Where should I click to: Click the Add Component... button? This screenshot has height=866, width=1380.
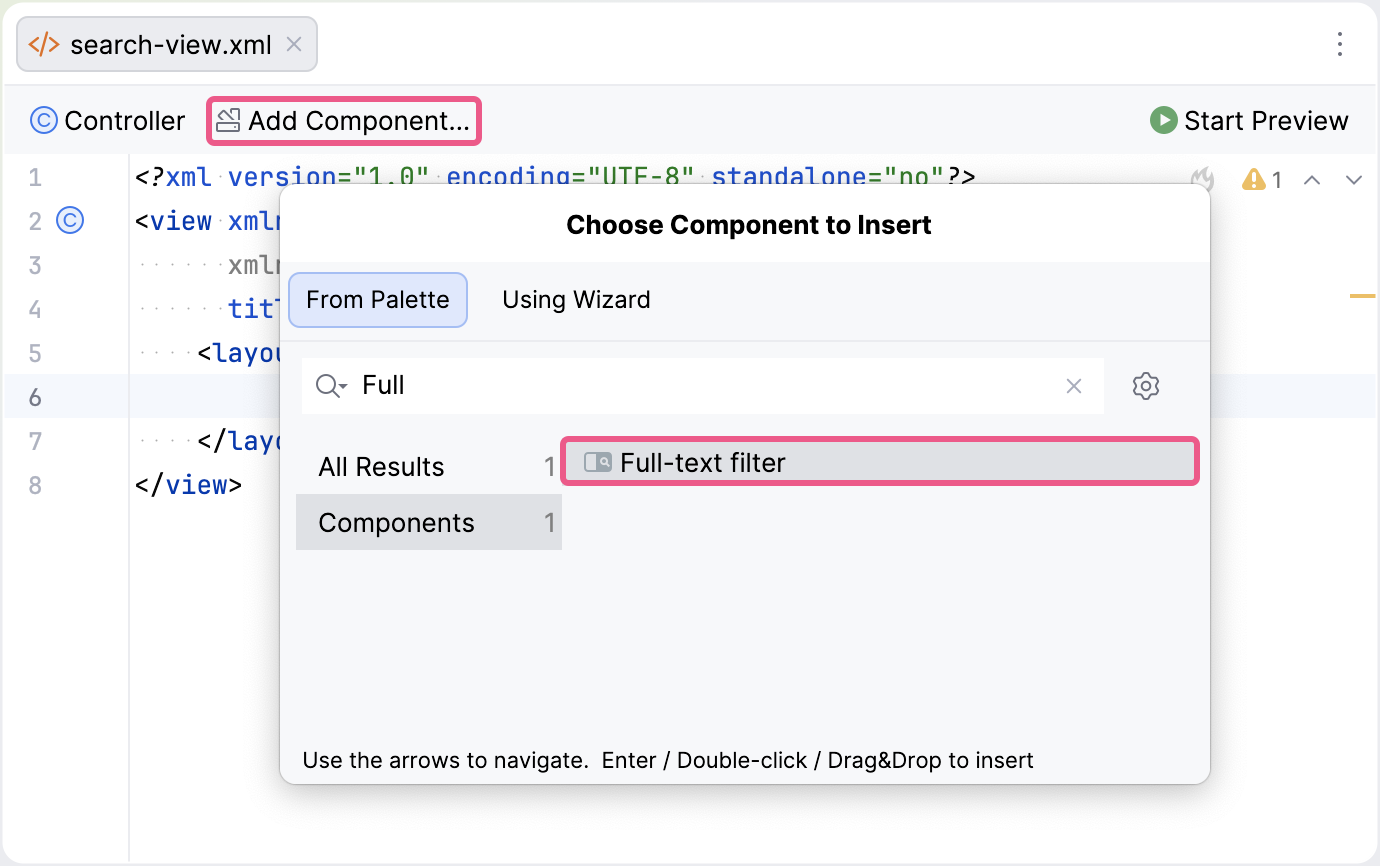[x=344, y=120]
